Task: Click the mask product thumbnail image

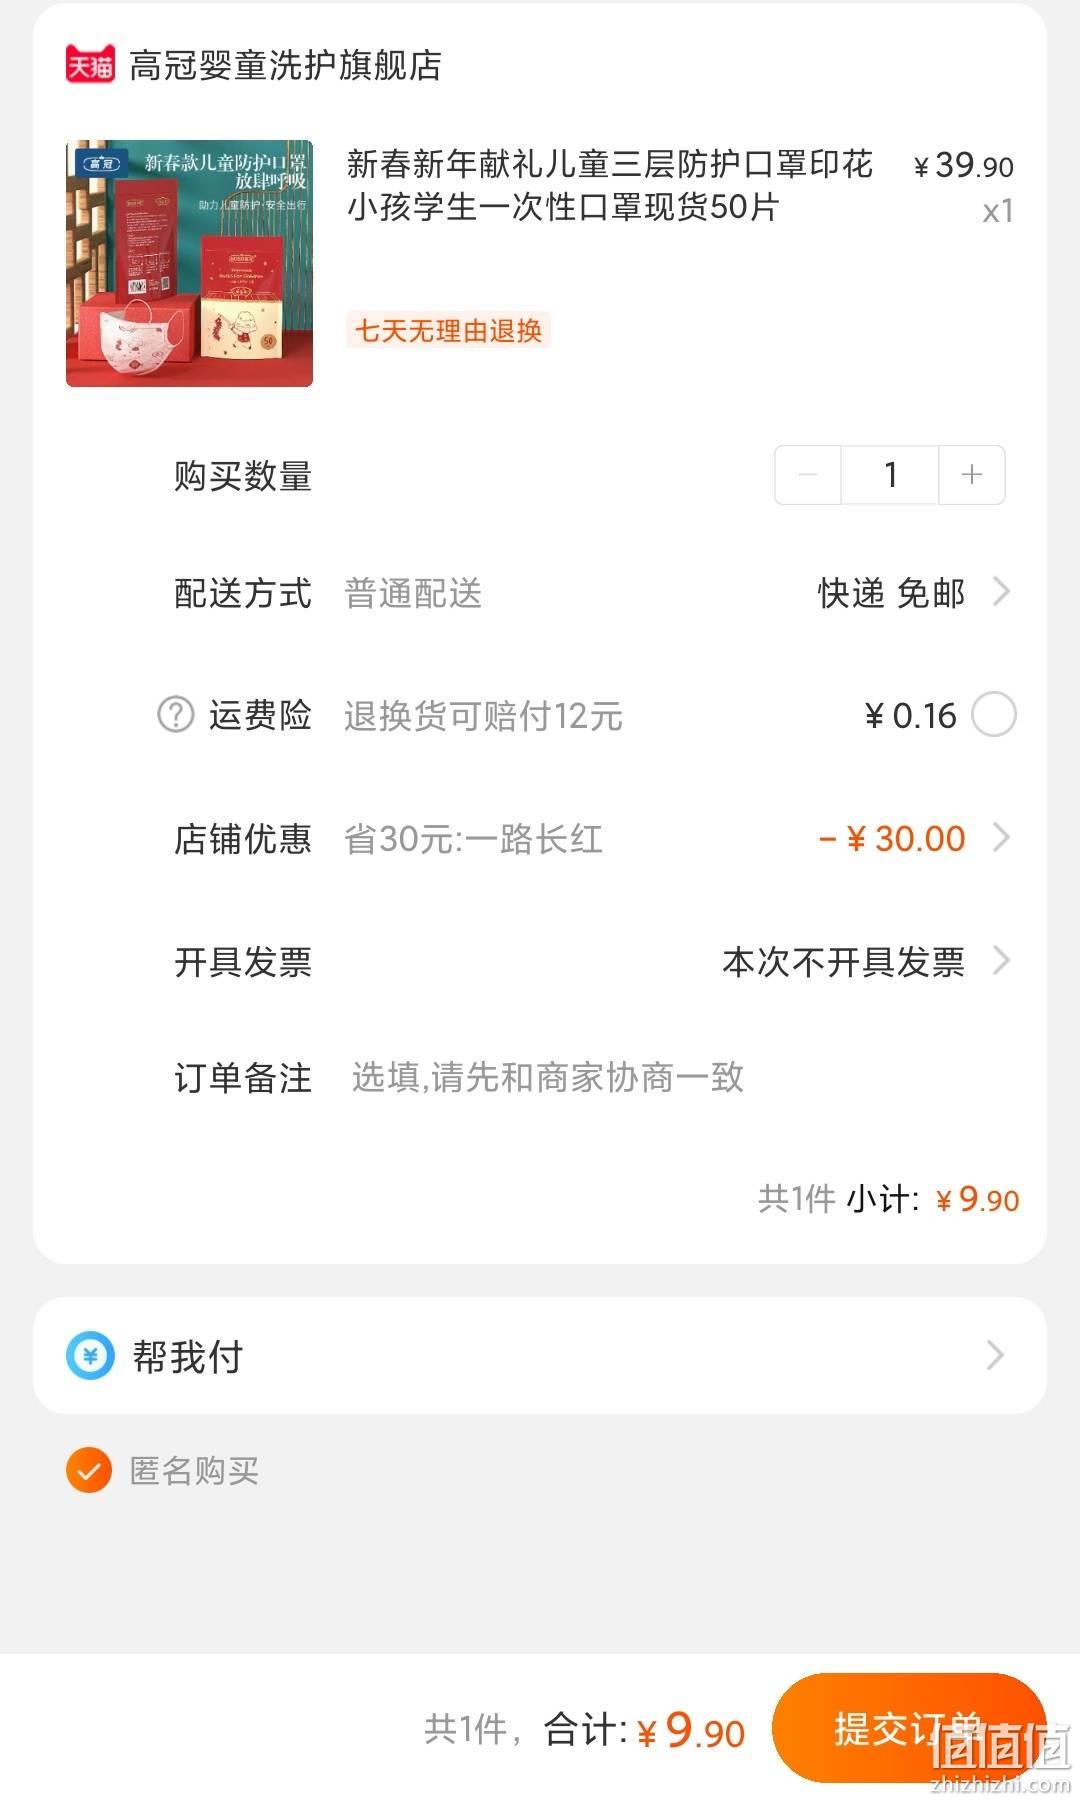Action: 189,263
